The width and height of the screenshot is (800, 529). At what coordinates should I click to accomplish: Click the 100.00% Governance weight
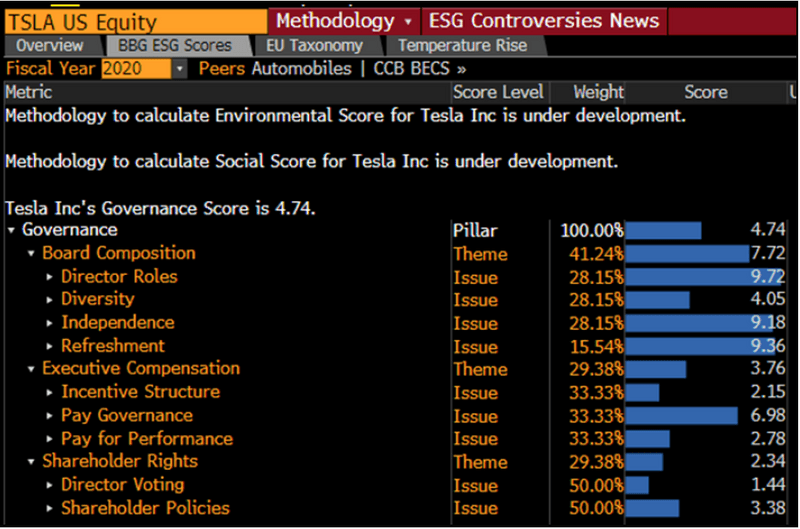[x=592, y=231]
